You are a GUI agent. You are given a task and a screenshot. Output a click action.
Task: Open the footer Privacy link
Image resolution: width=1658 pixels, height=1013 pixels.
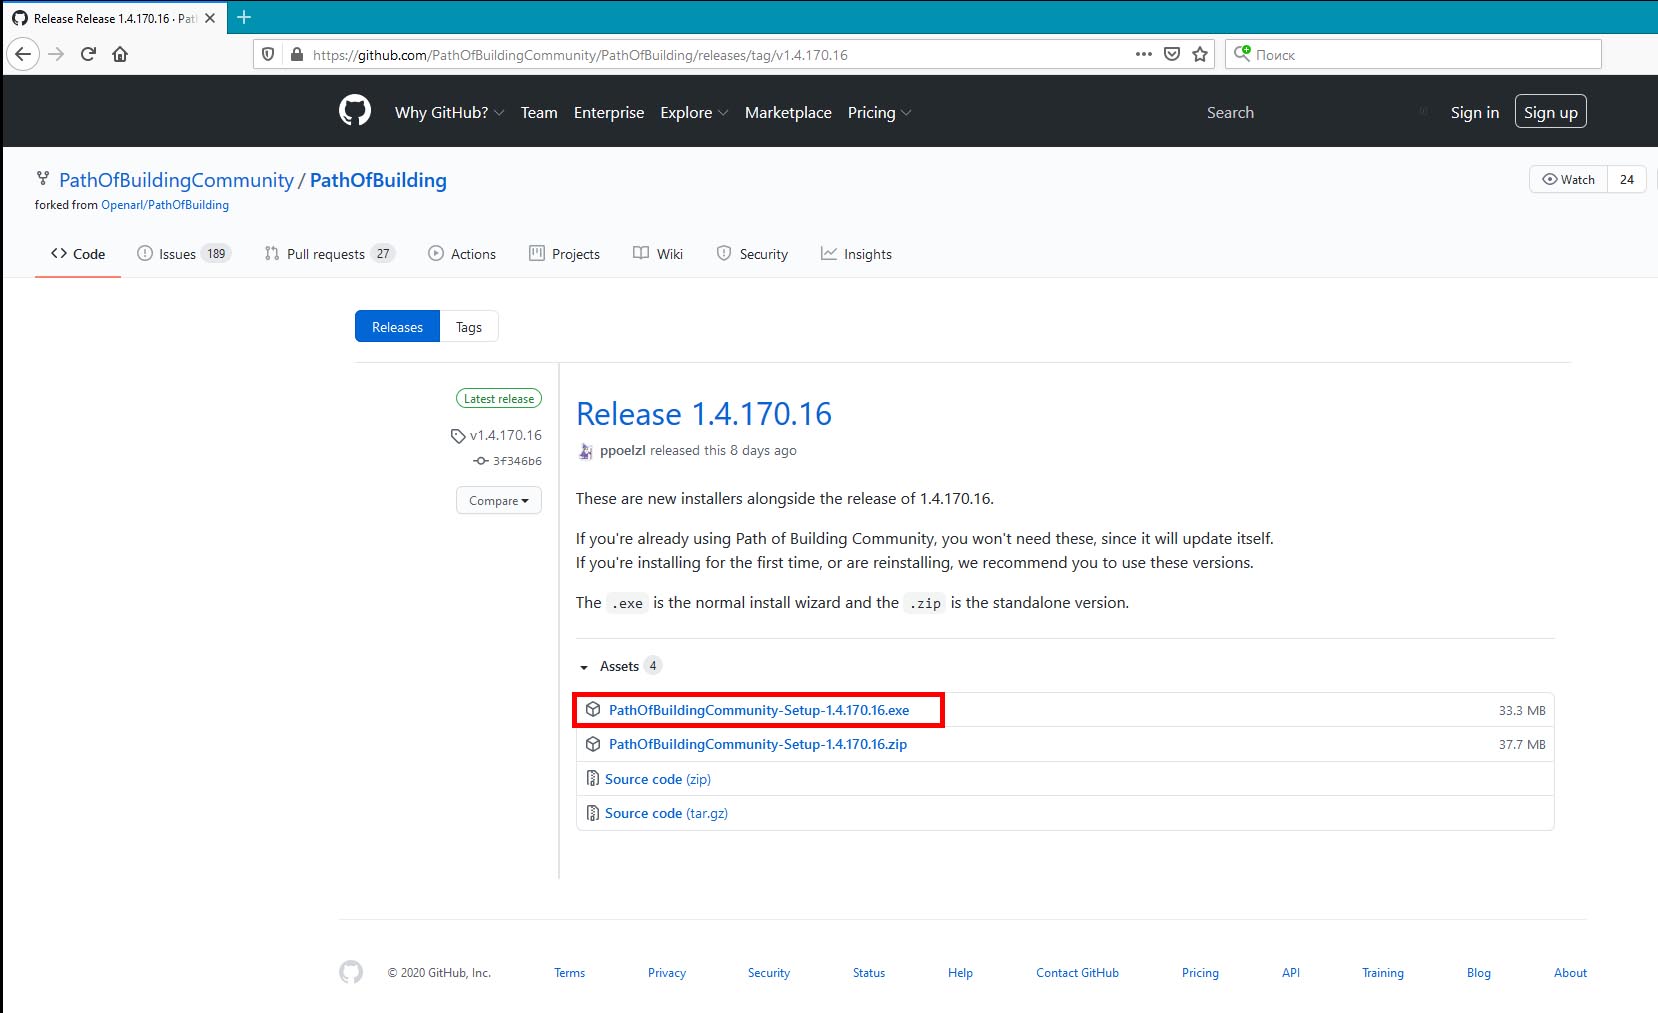pyautogui.click(x=667, y=973)
